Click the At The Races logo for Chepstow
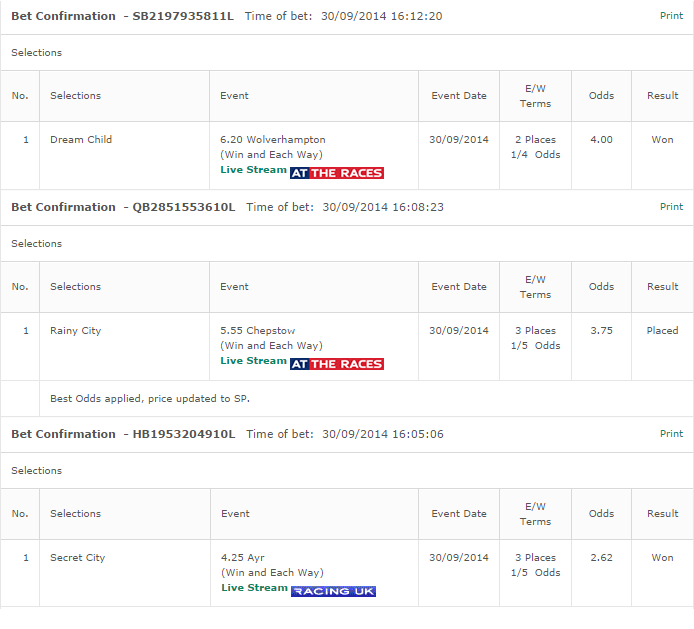Image resolution: width=694 pixels, height=629 pixels. point(337,364)
